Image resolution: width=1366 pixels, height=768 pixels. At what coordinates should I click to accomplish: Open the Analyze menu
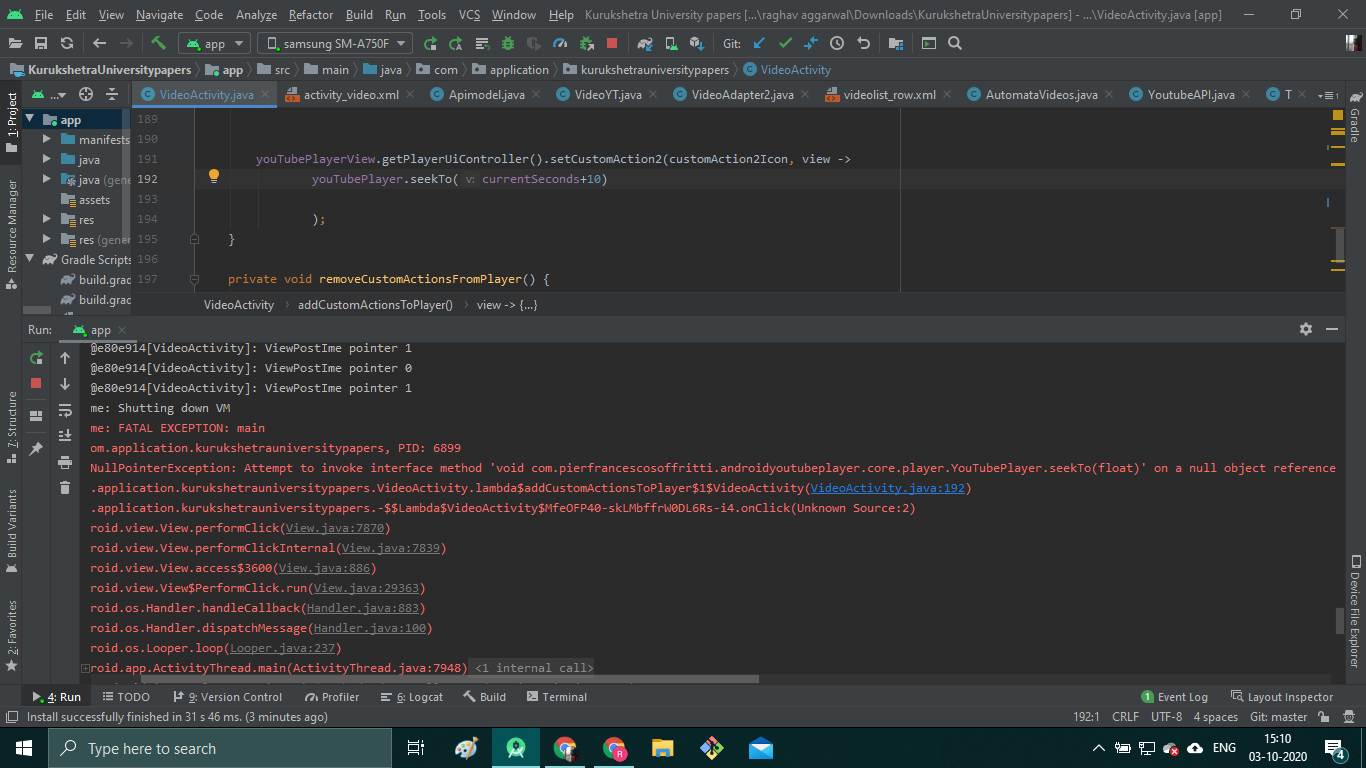256,15
